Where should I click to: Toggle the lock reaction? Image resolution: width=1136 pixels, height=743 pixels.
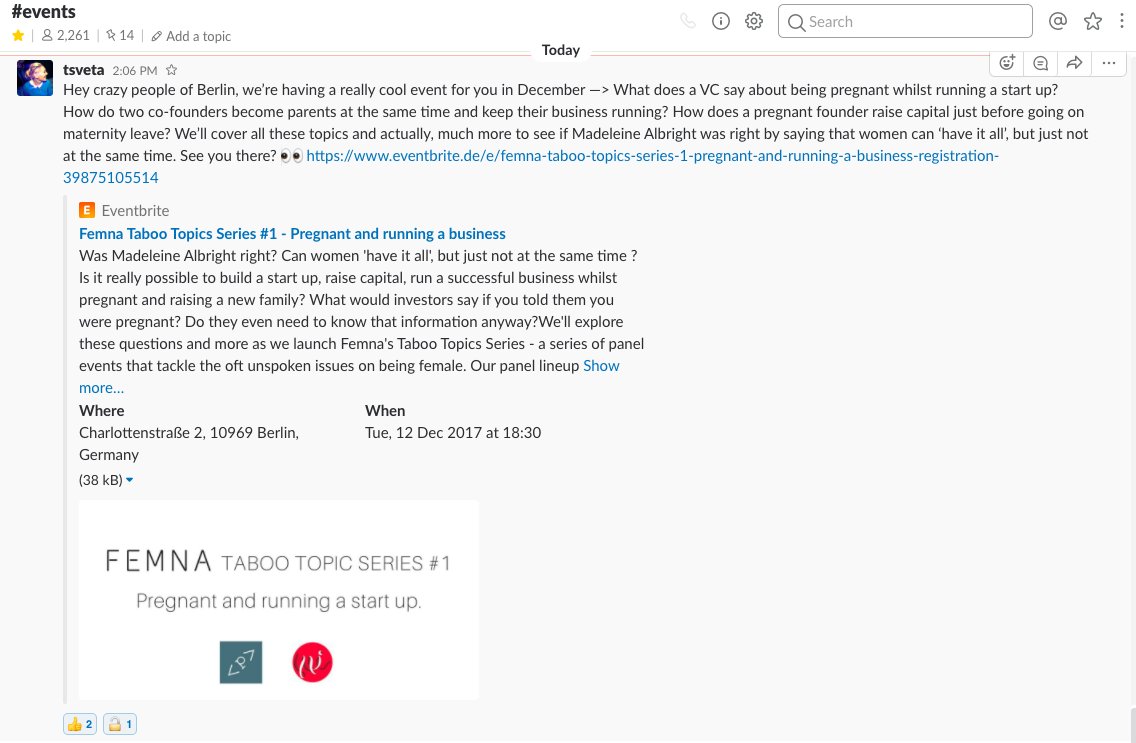point(120,724)
